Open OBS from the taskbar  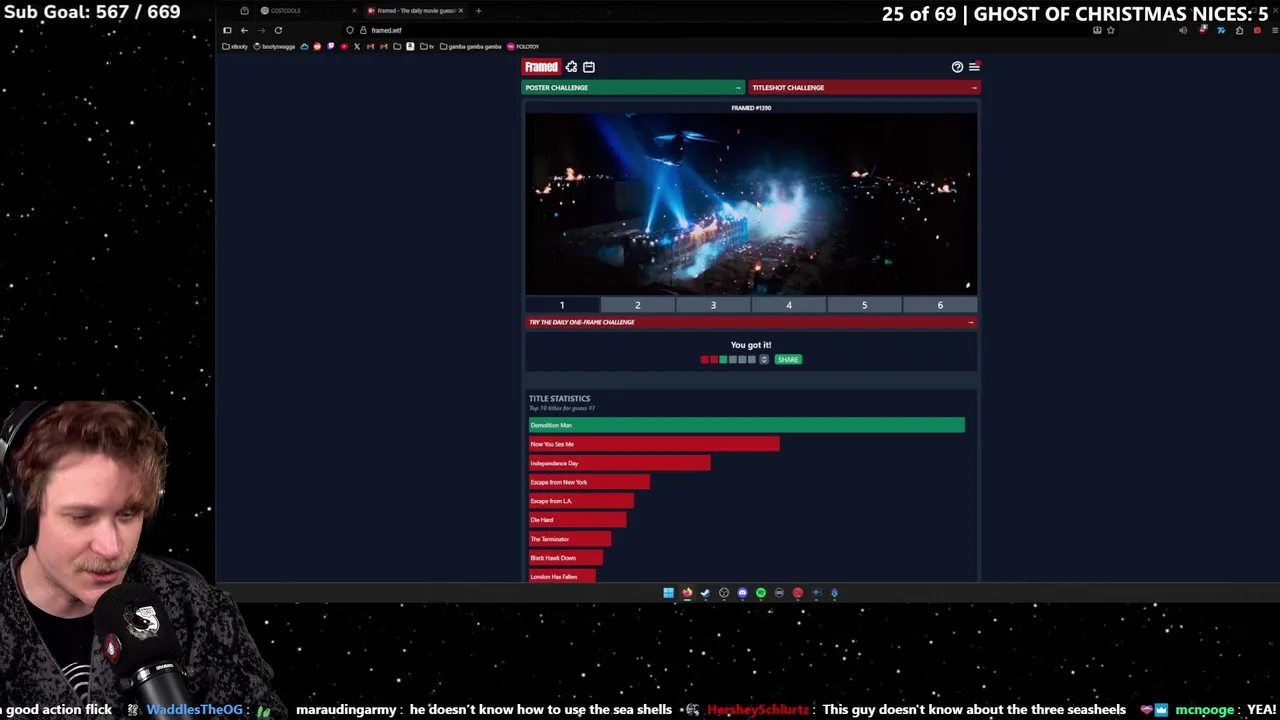pyautogui.click(x=724, y=593)
